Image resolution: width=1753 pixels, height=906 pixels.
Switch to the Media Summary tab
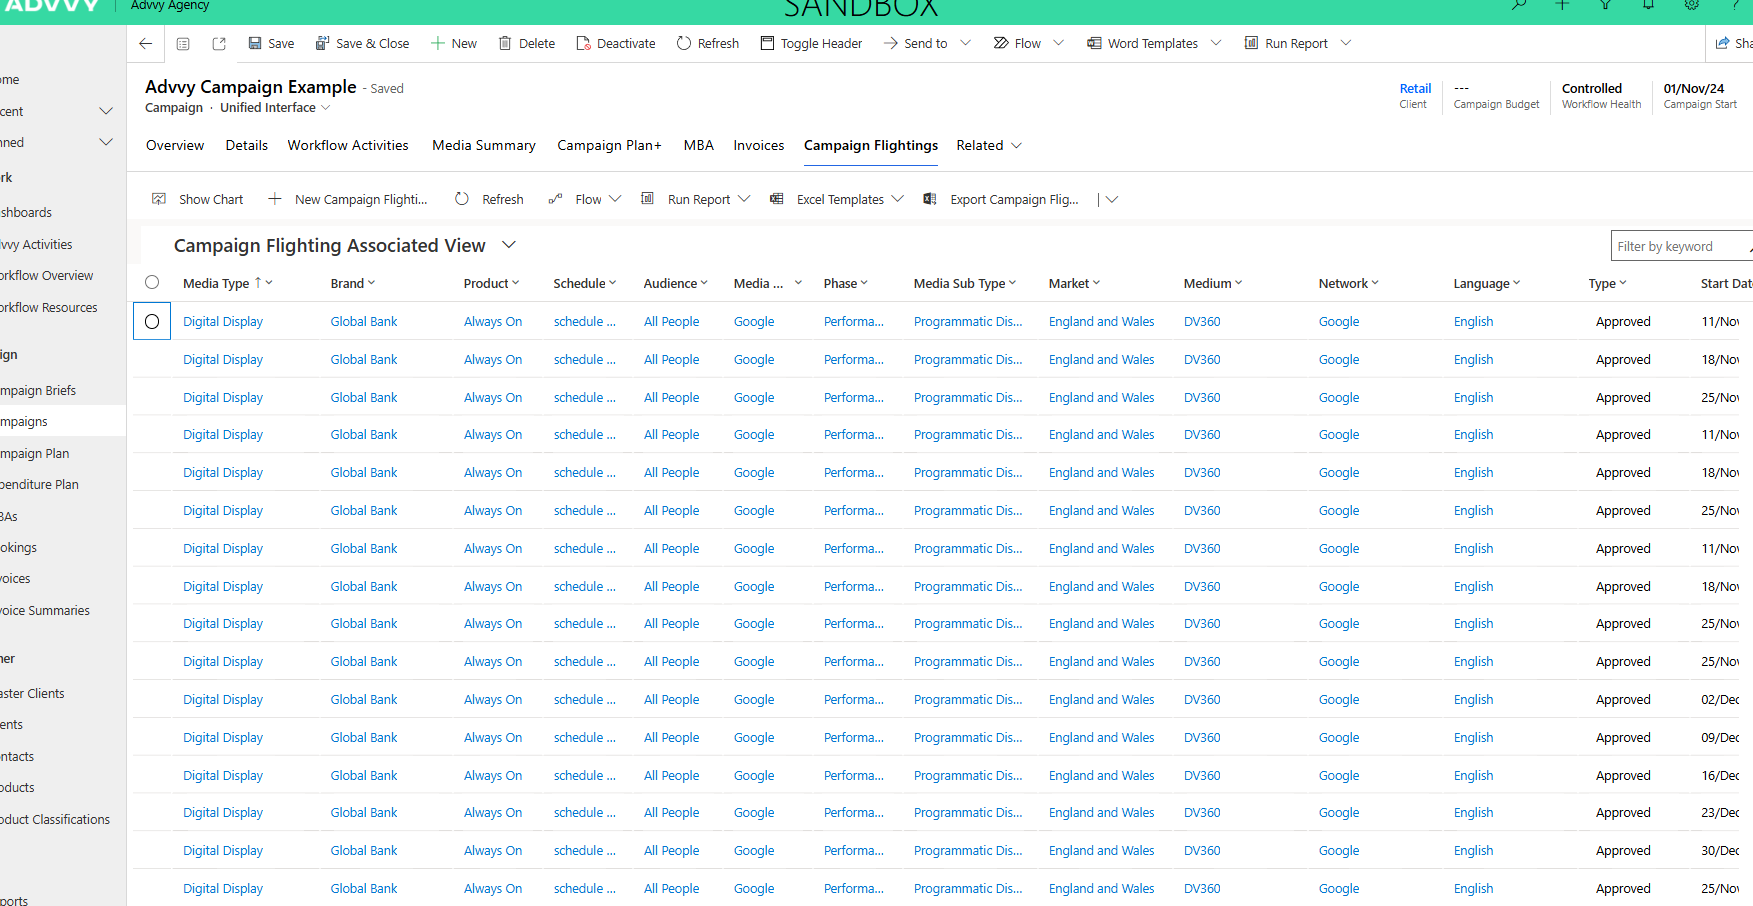[x=483, y=145]
